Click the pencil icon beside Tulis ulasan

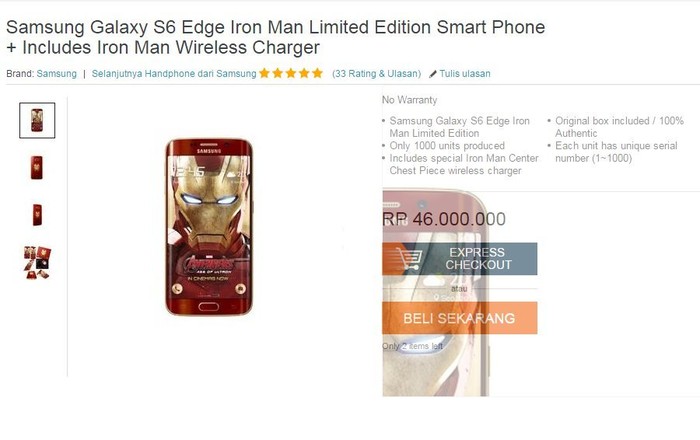point(433,74)
